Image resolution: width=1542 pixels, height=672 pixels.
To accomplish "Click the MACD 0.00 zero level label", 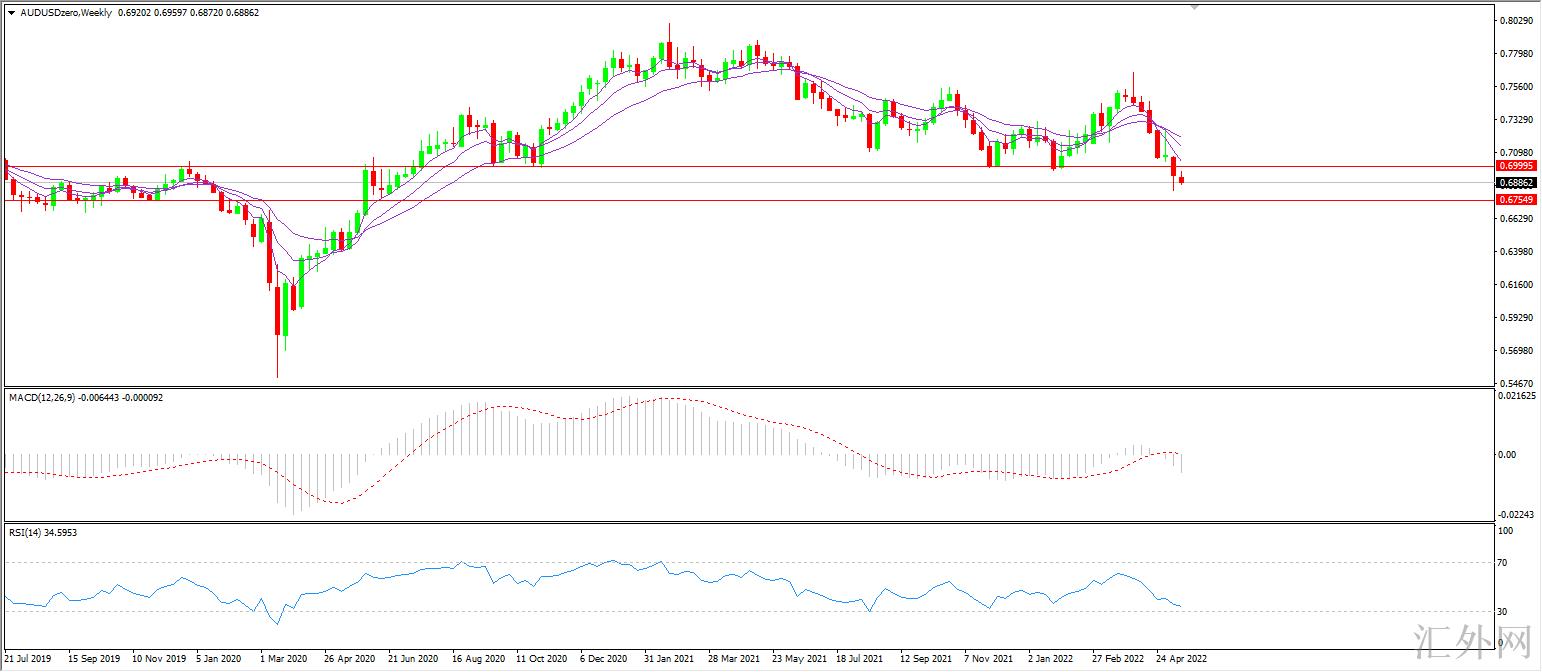I will (1506, 454).
